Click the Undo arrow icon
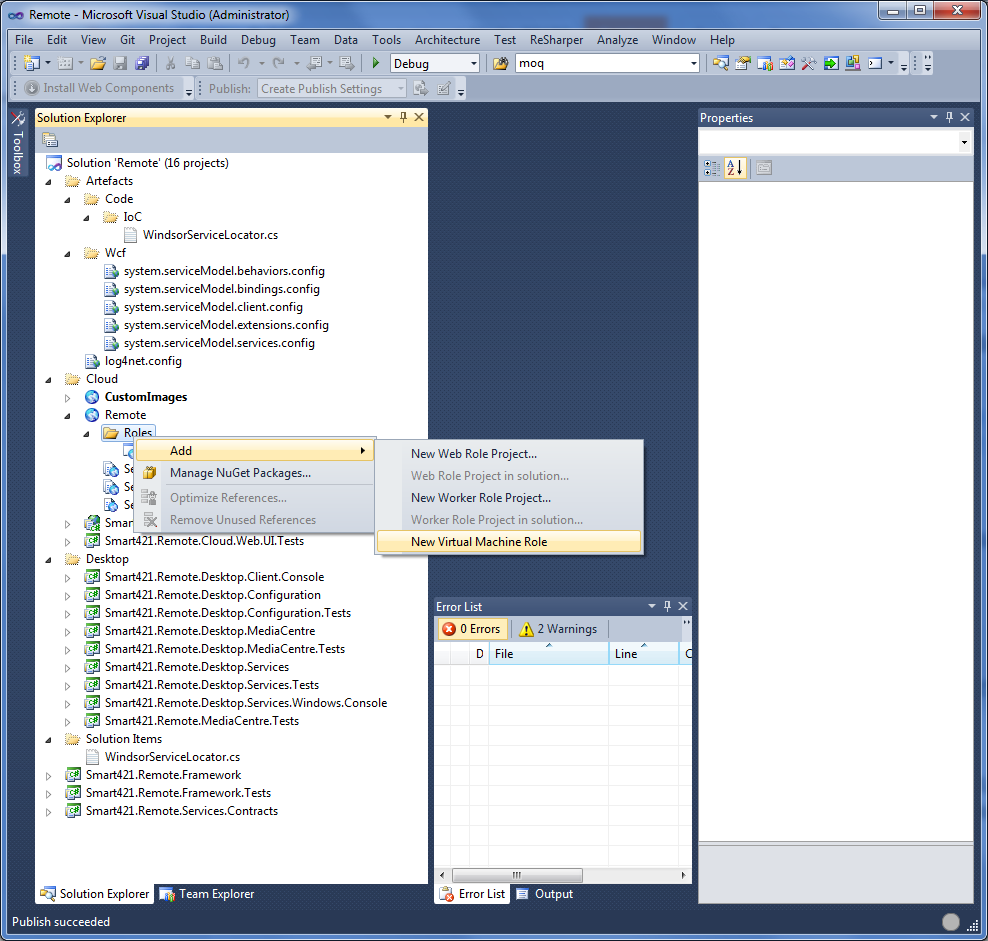The width and height of the screenshot is (988, 941). [244, 63]
